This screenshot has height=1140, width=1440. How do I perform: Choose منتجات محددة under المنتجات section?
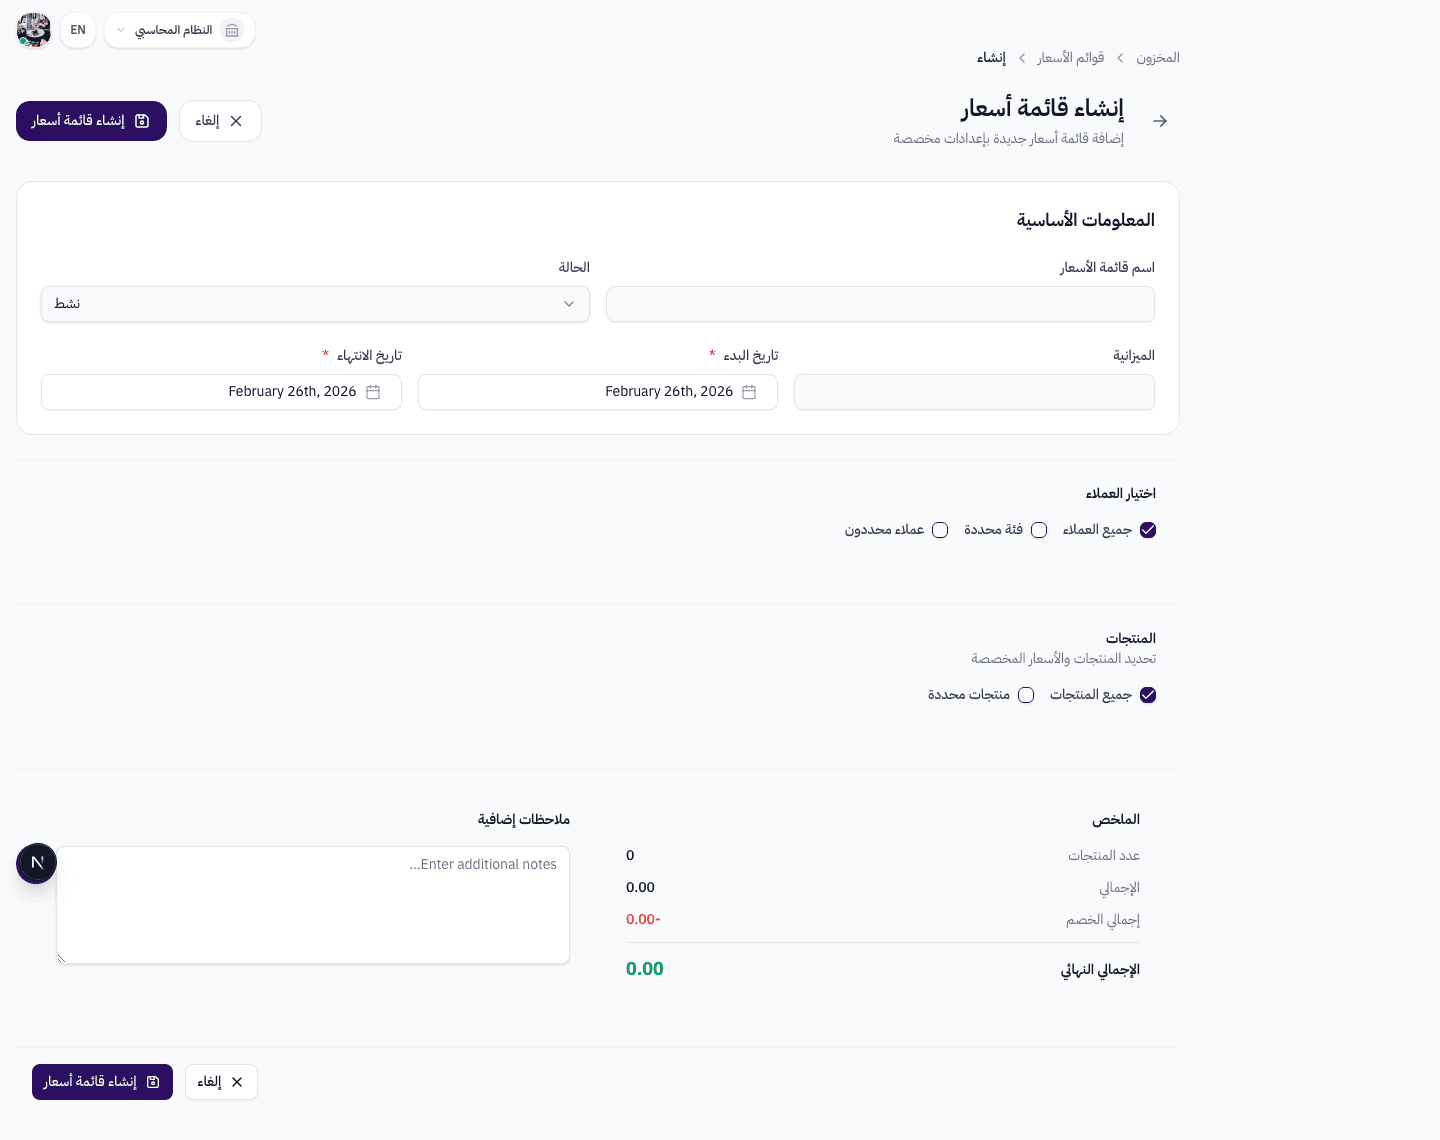coord(1026,694)
